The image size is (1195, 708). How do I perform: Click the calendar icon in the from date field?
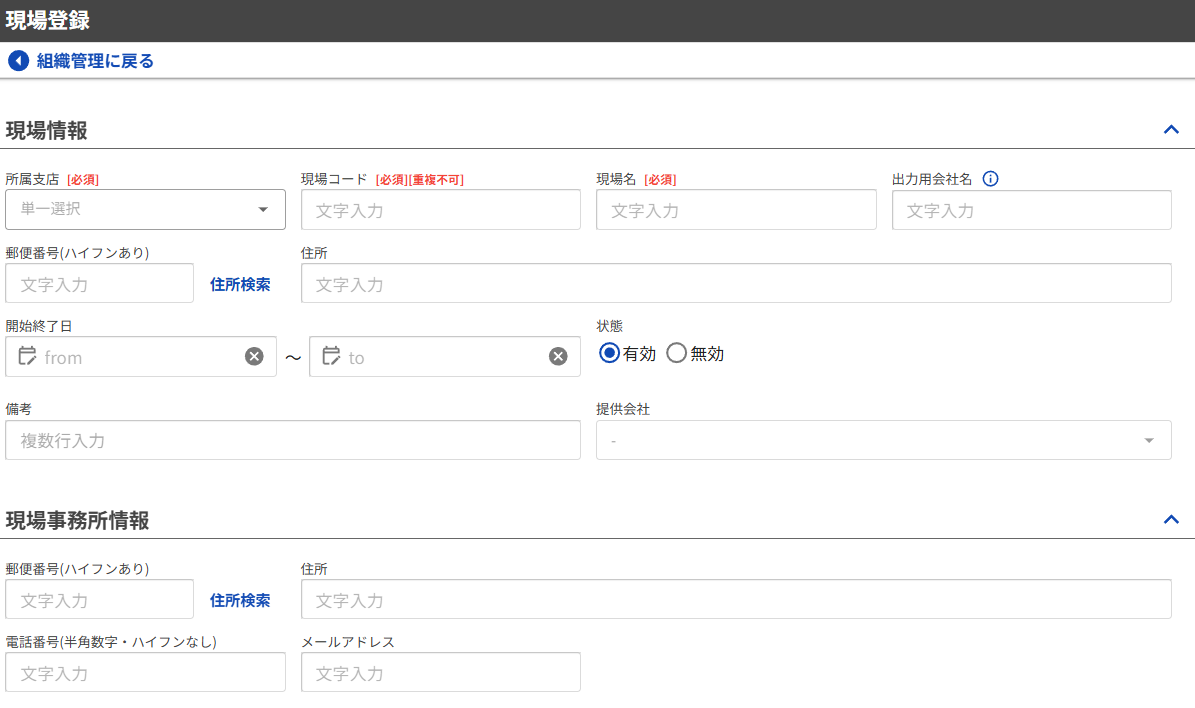(27, 356)
